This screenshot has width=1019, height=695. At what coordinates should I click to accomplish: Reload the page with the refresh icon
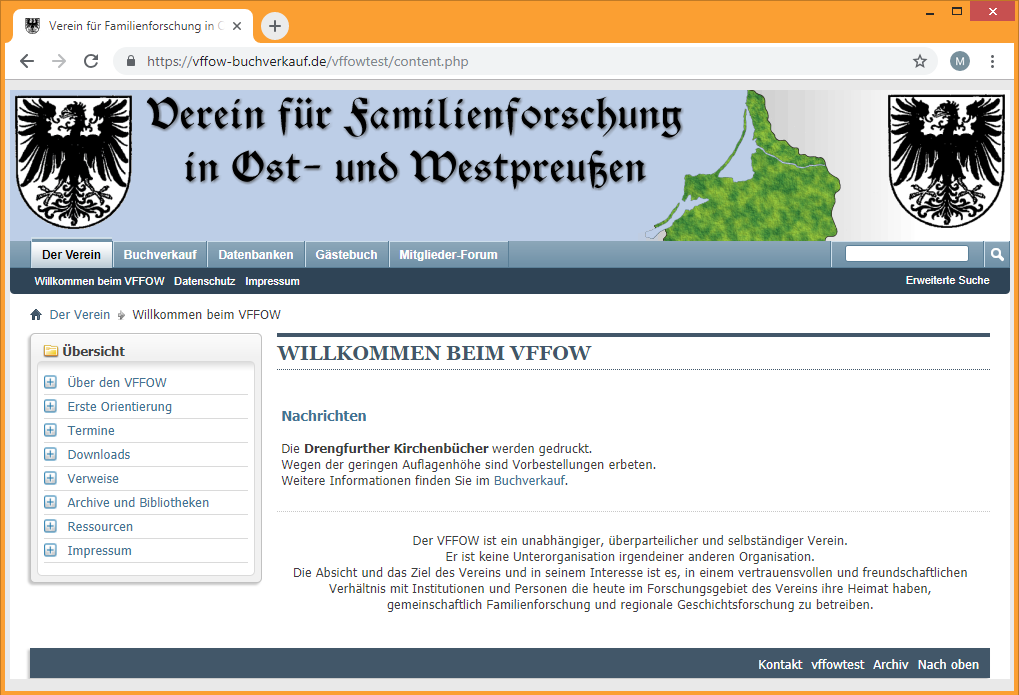pos(91,61)
